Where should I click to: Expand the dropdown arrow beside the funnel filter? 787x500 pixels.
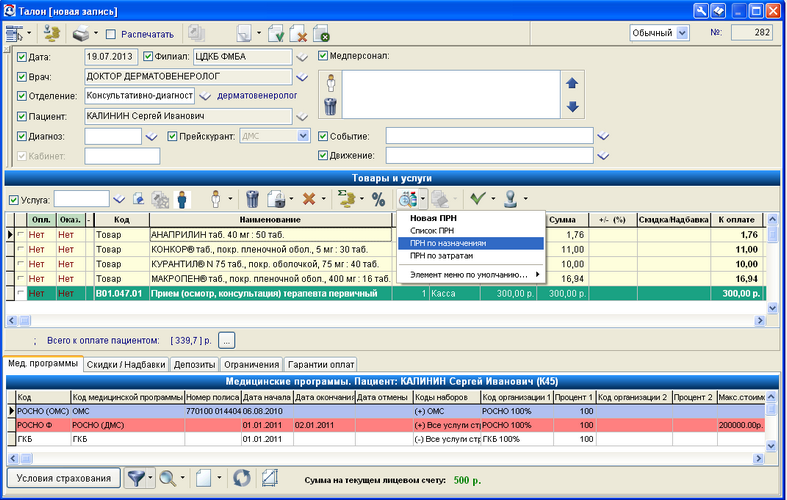click(x=150, y=478)
